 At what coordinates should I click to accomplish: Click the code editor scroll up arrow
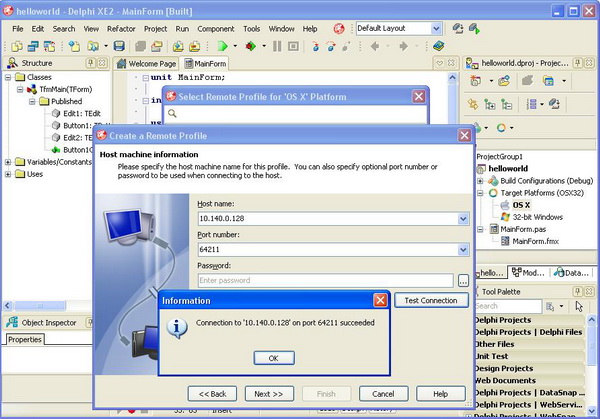point(452,77)
